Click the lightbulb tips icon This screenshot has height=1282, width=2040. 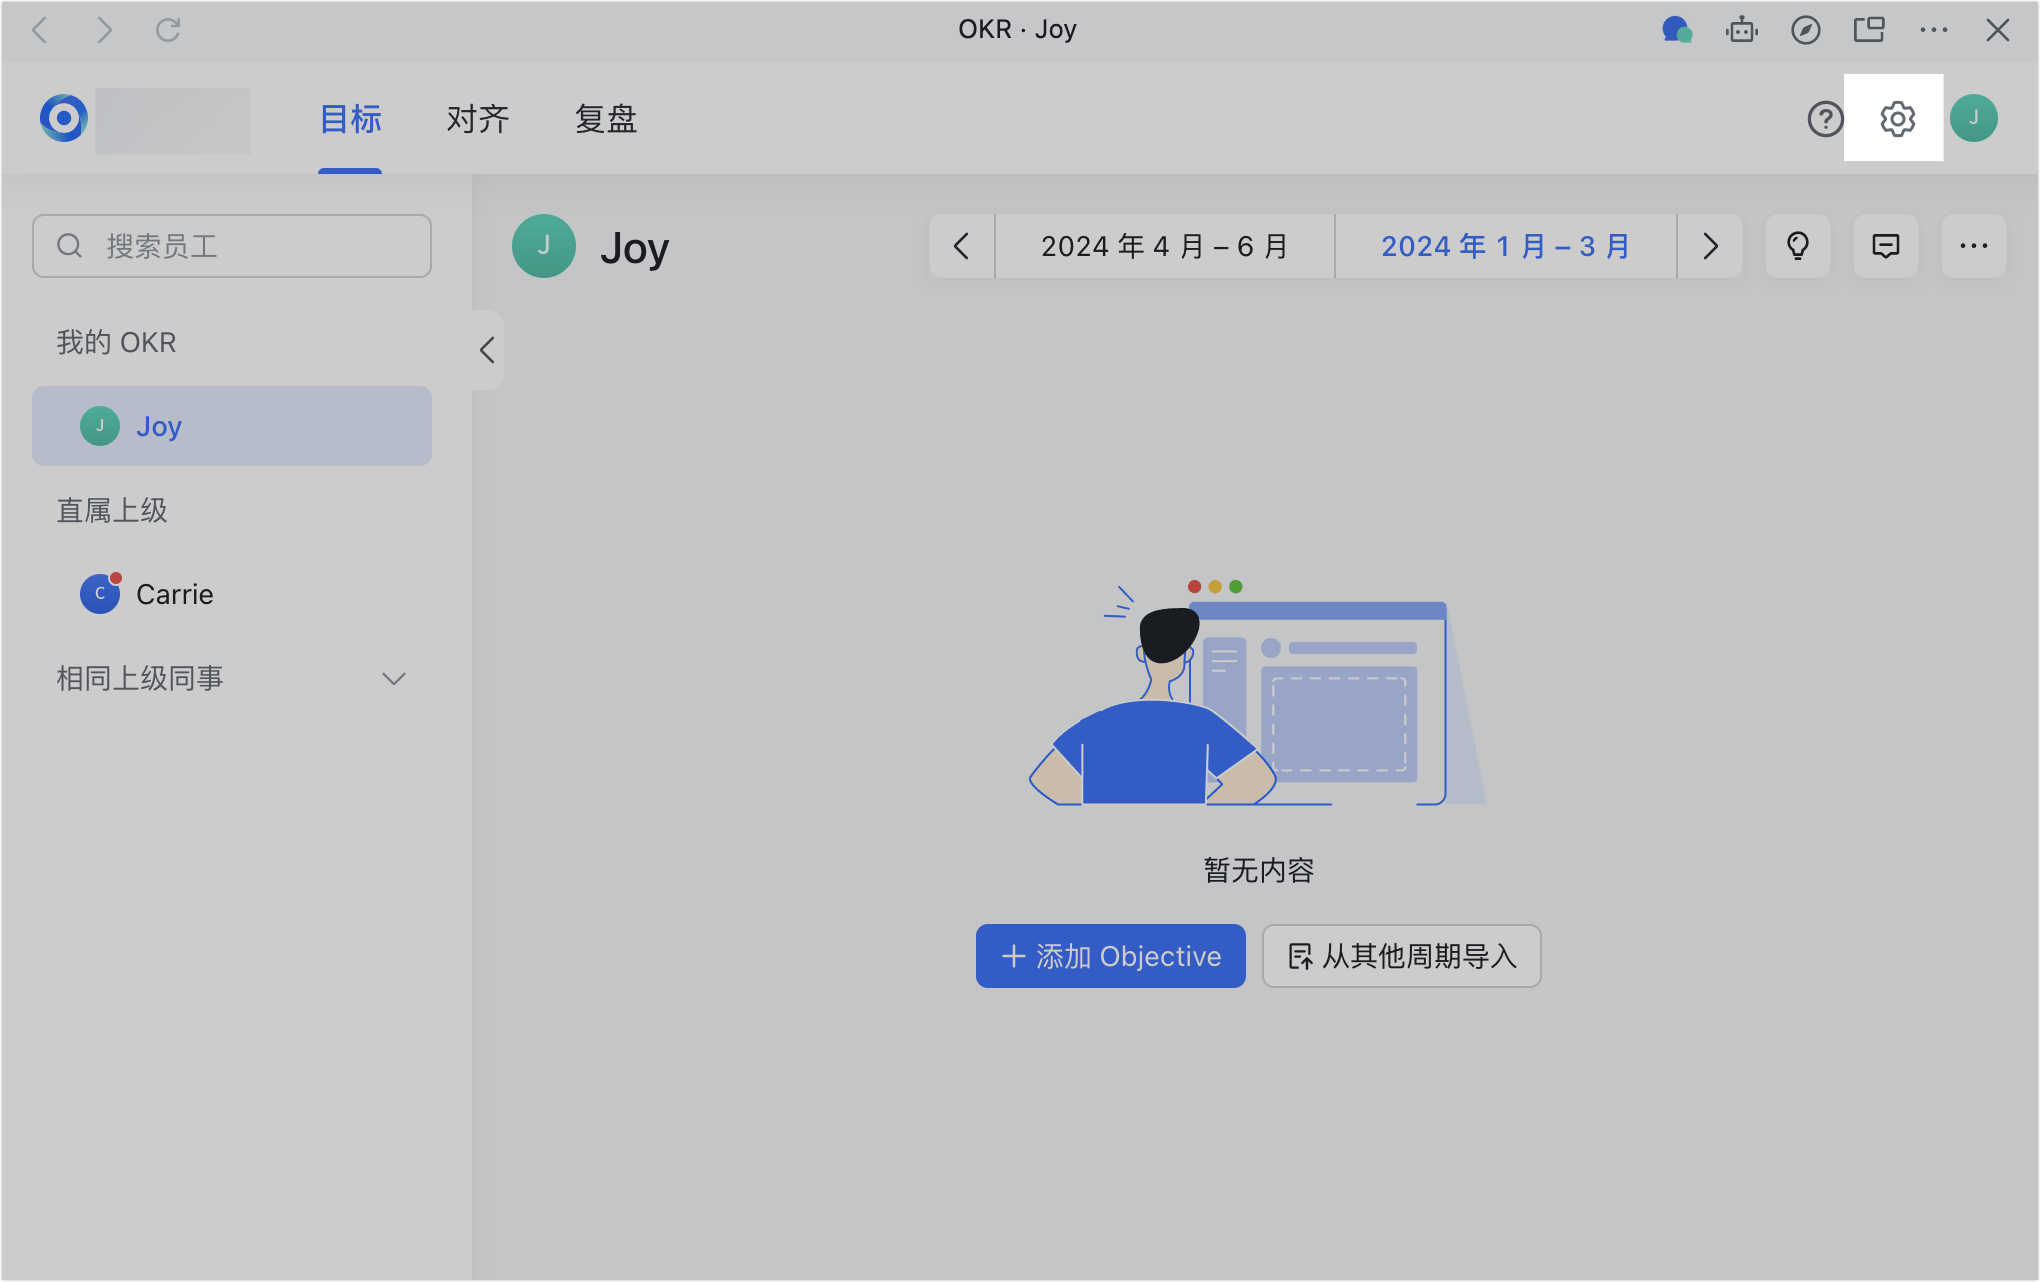pyautogui.click(x=1797, y=246)
